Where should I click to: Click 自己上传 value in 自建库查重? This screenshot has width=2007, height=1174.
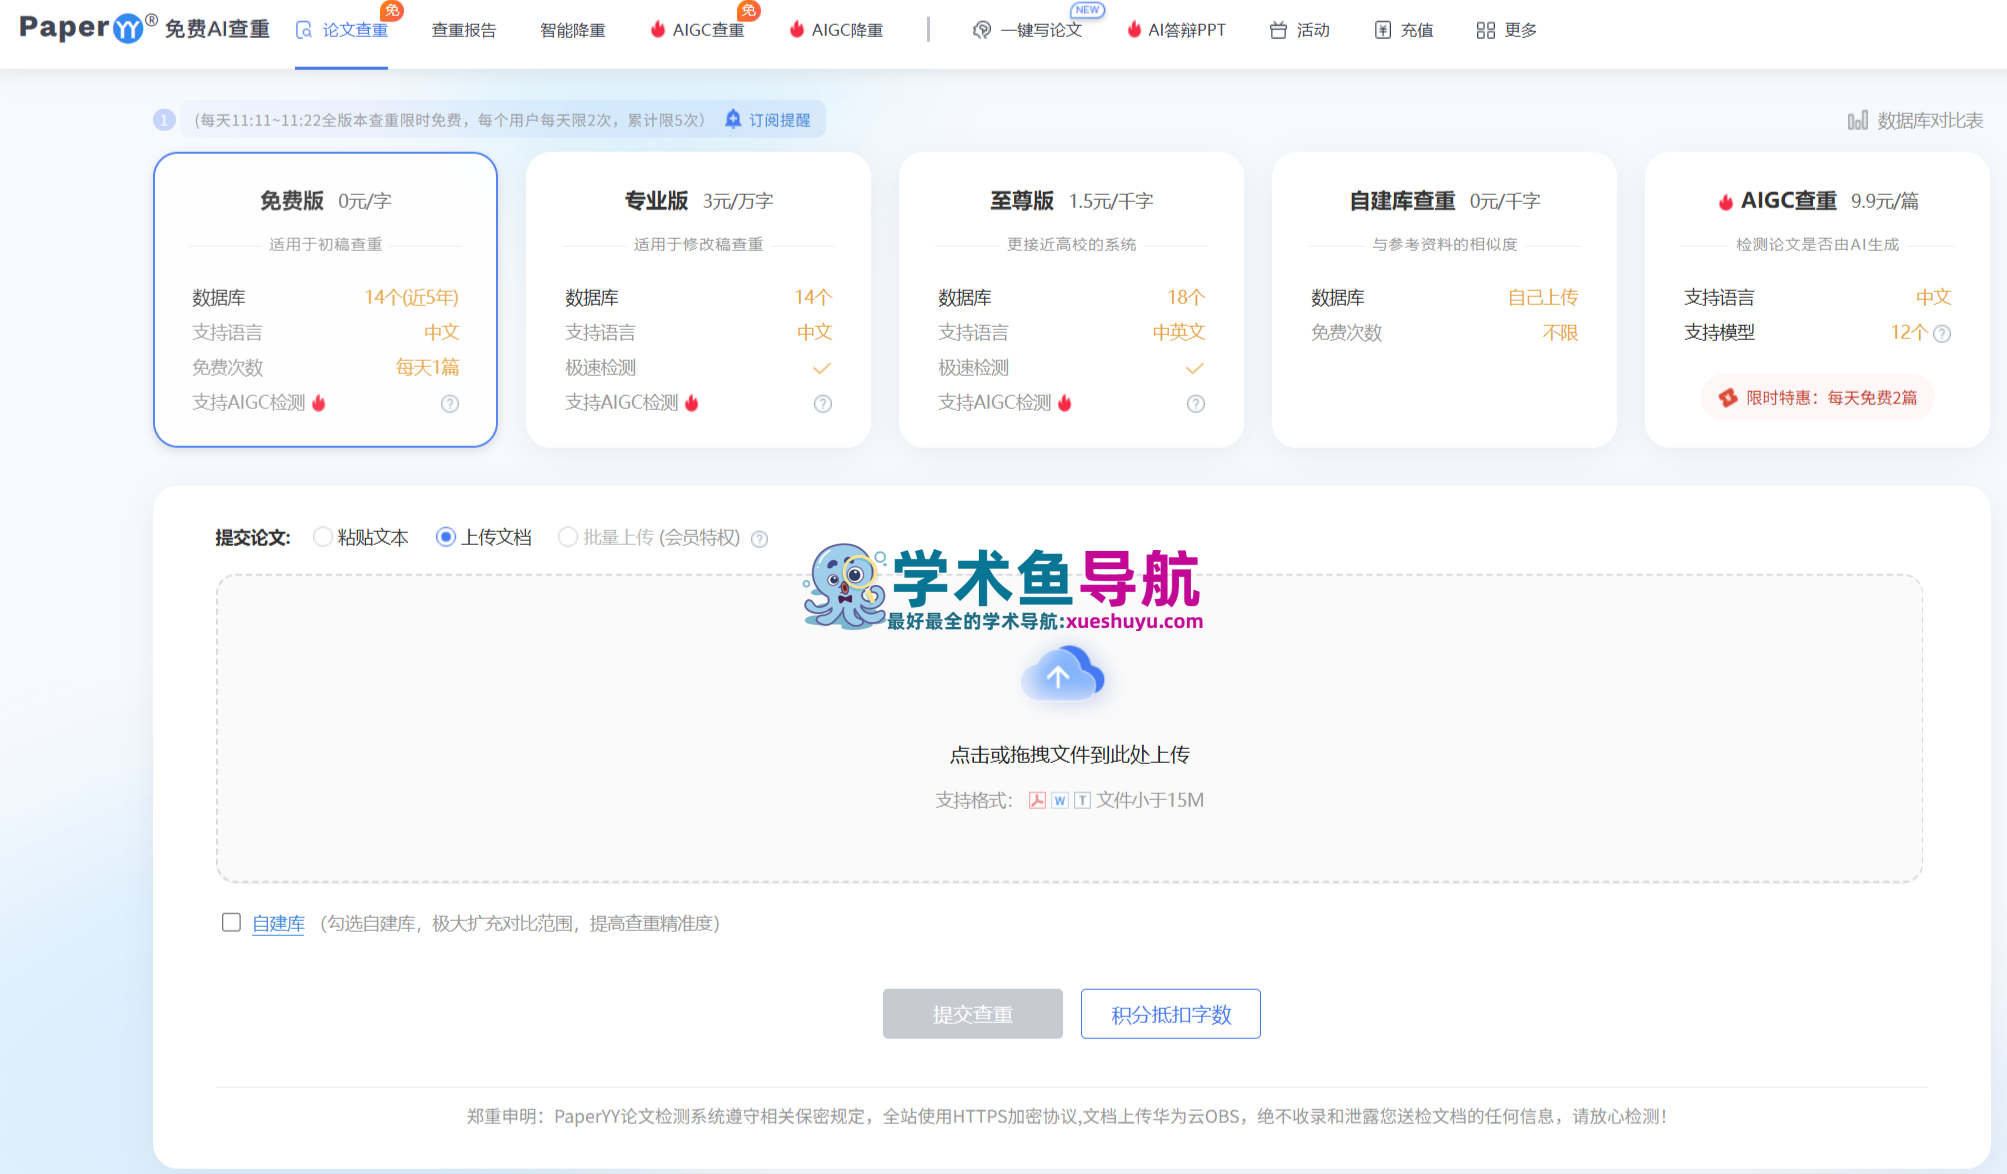click(x=1543, y=297)
